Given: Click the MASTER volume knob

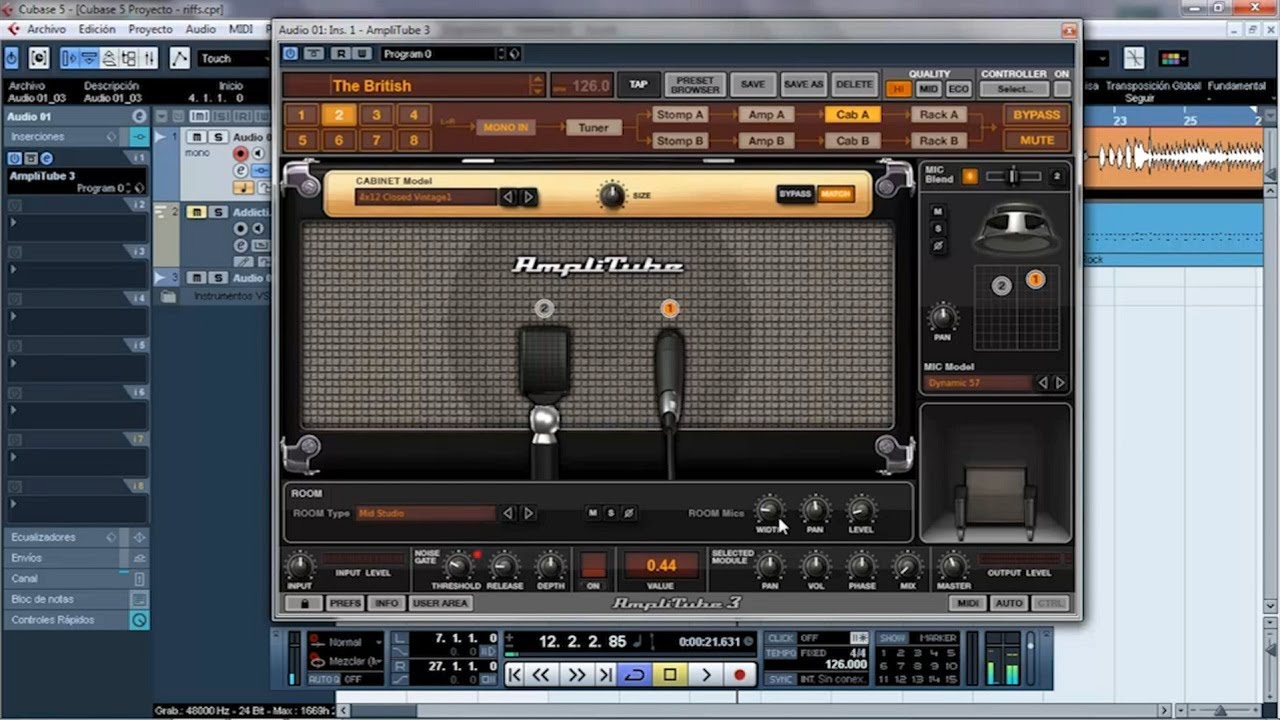Looking at the screenshot, I should (953, 566).
